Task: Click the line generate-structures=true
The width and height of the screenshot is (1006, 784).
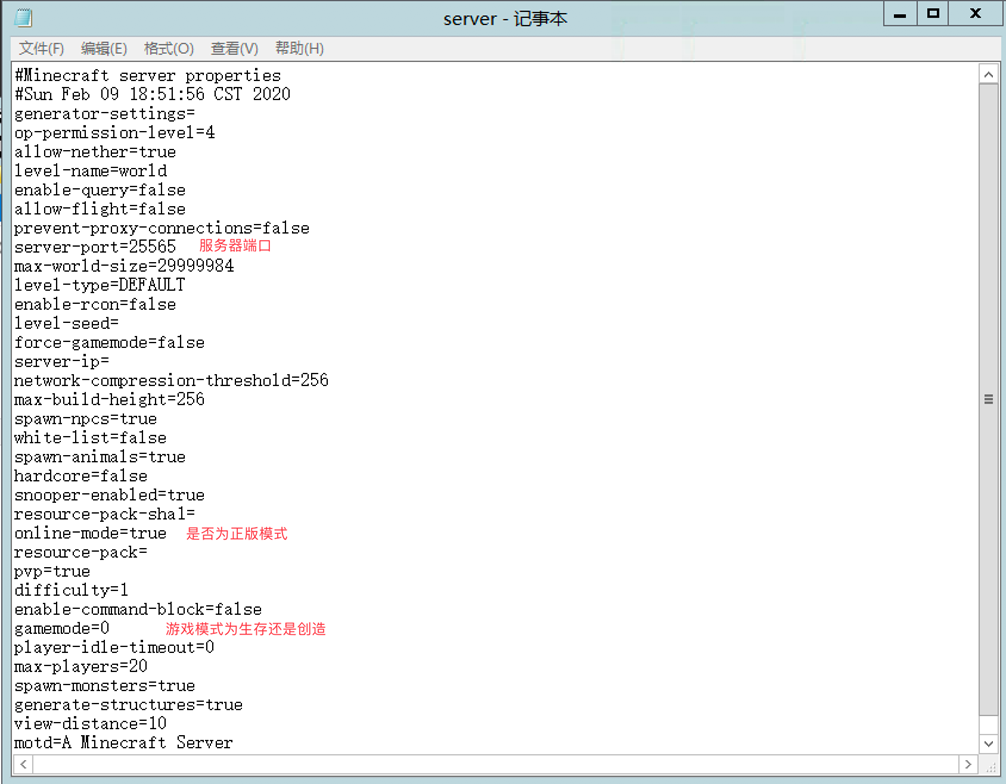Action: point(128,705)
